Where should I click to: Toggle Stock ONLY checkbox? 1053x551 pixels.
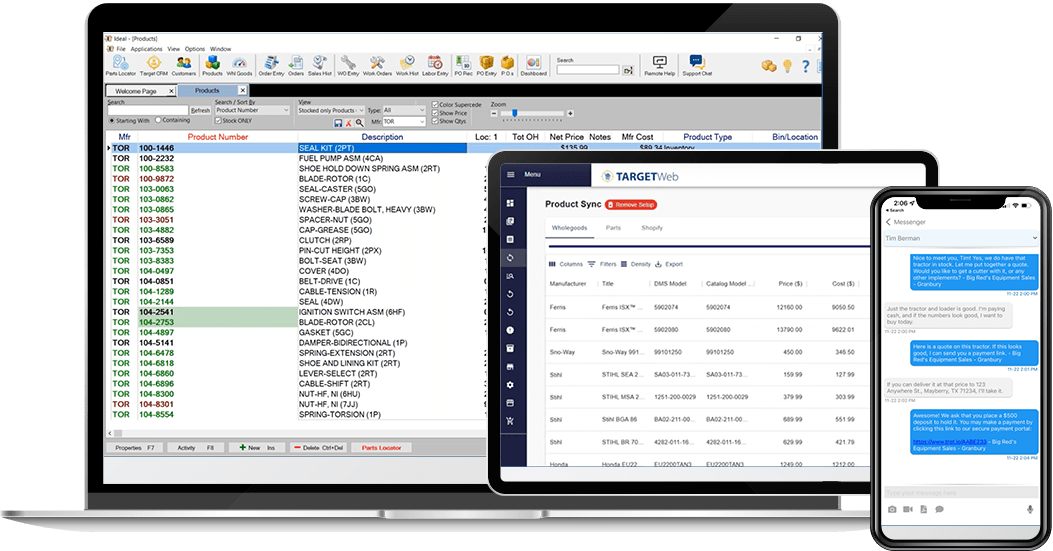coord(218,121)
